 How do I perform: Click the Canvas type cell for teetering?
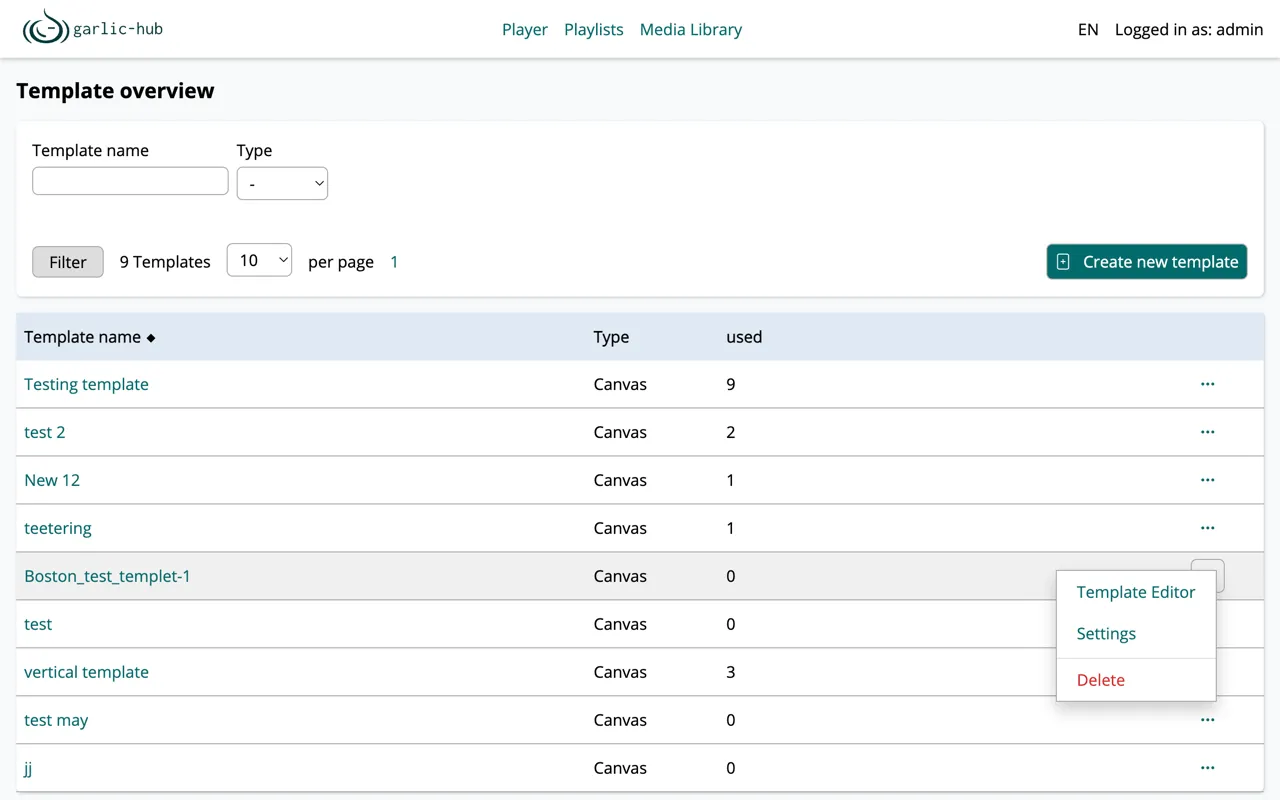click(620, 528)
